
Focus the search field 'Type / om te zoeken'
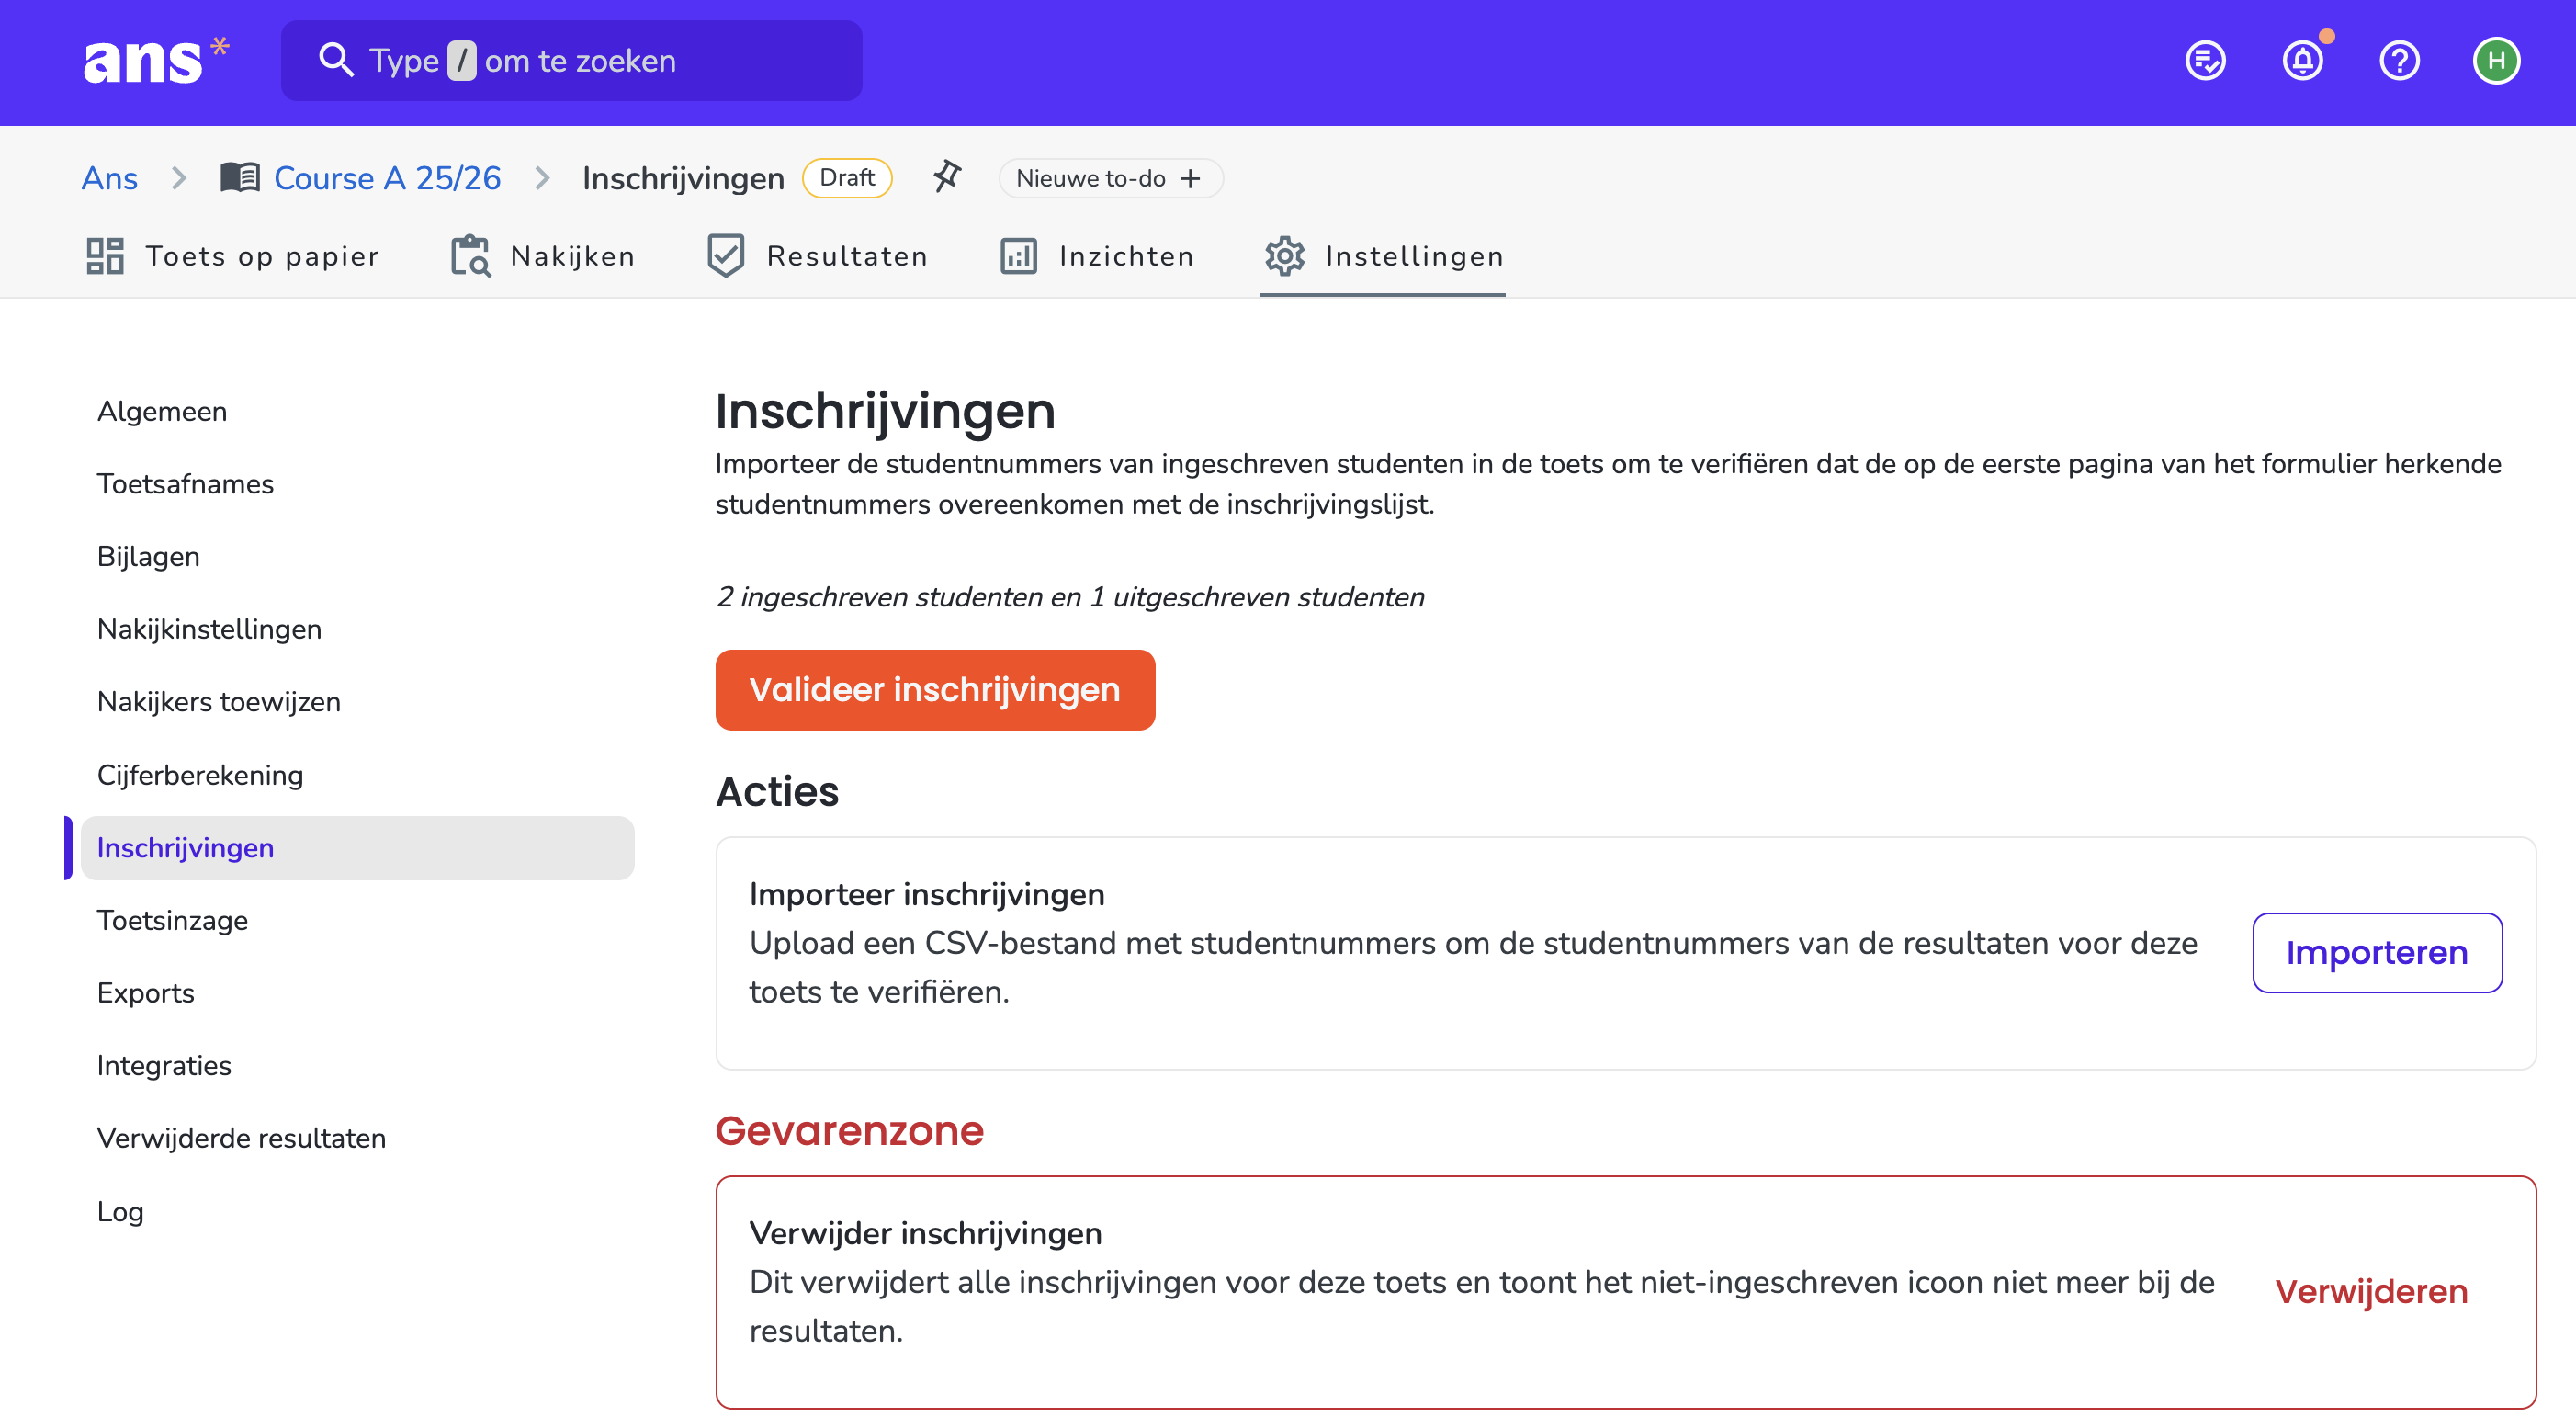coord(571,61)
